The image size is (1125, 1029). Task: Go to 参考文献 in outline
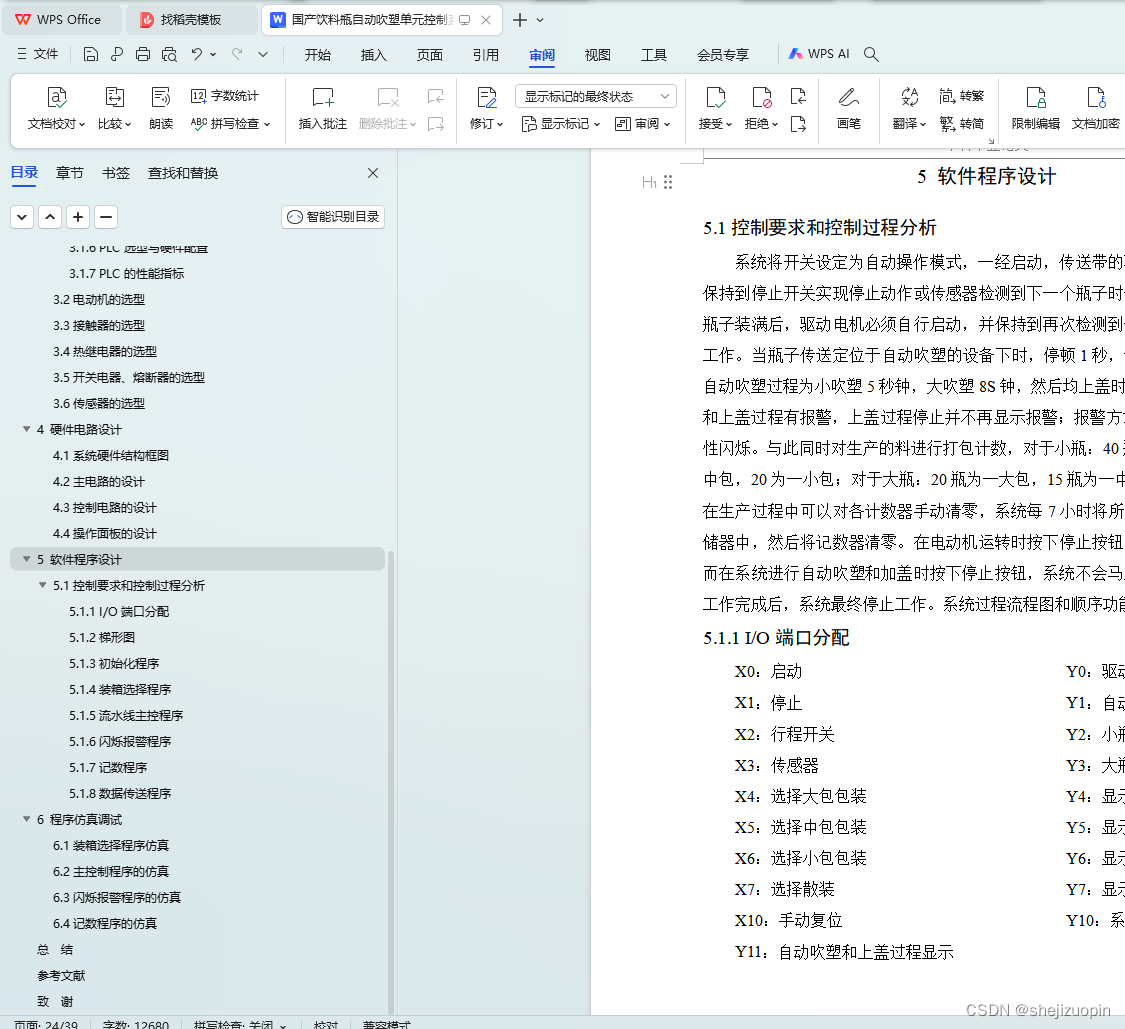click(61, 975)
